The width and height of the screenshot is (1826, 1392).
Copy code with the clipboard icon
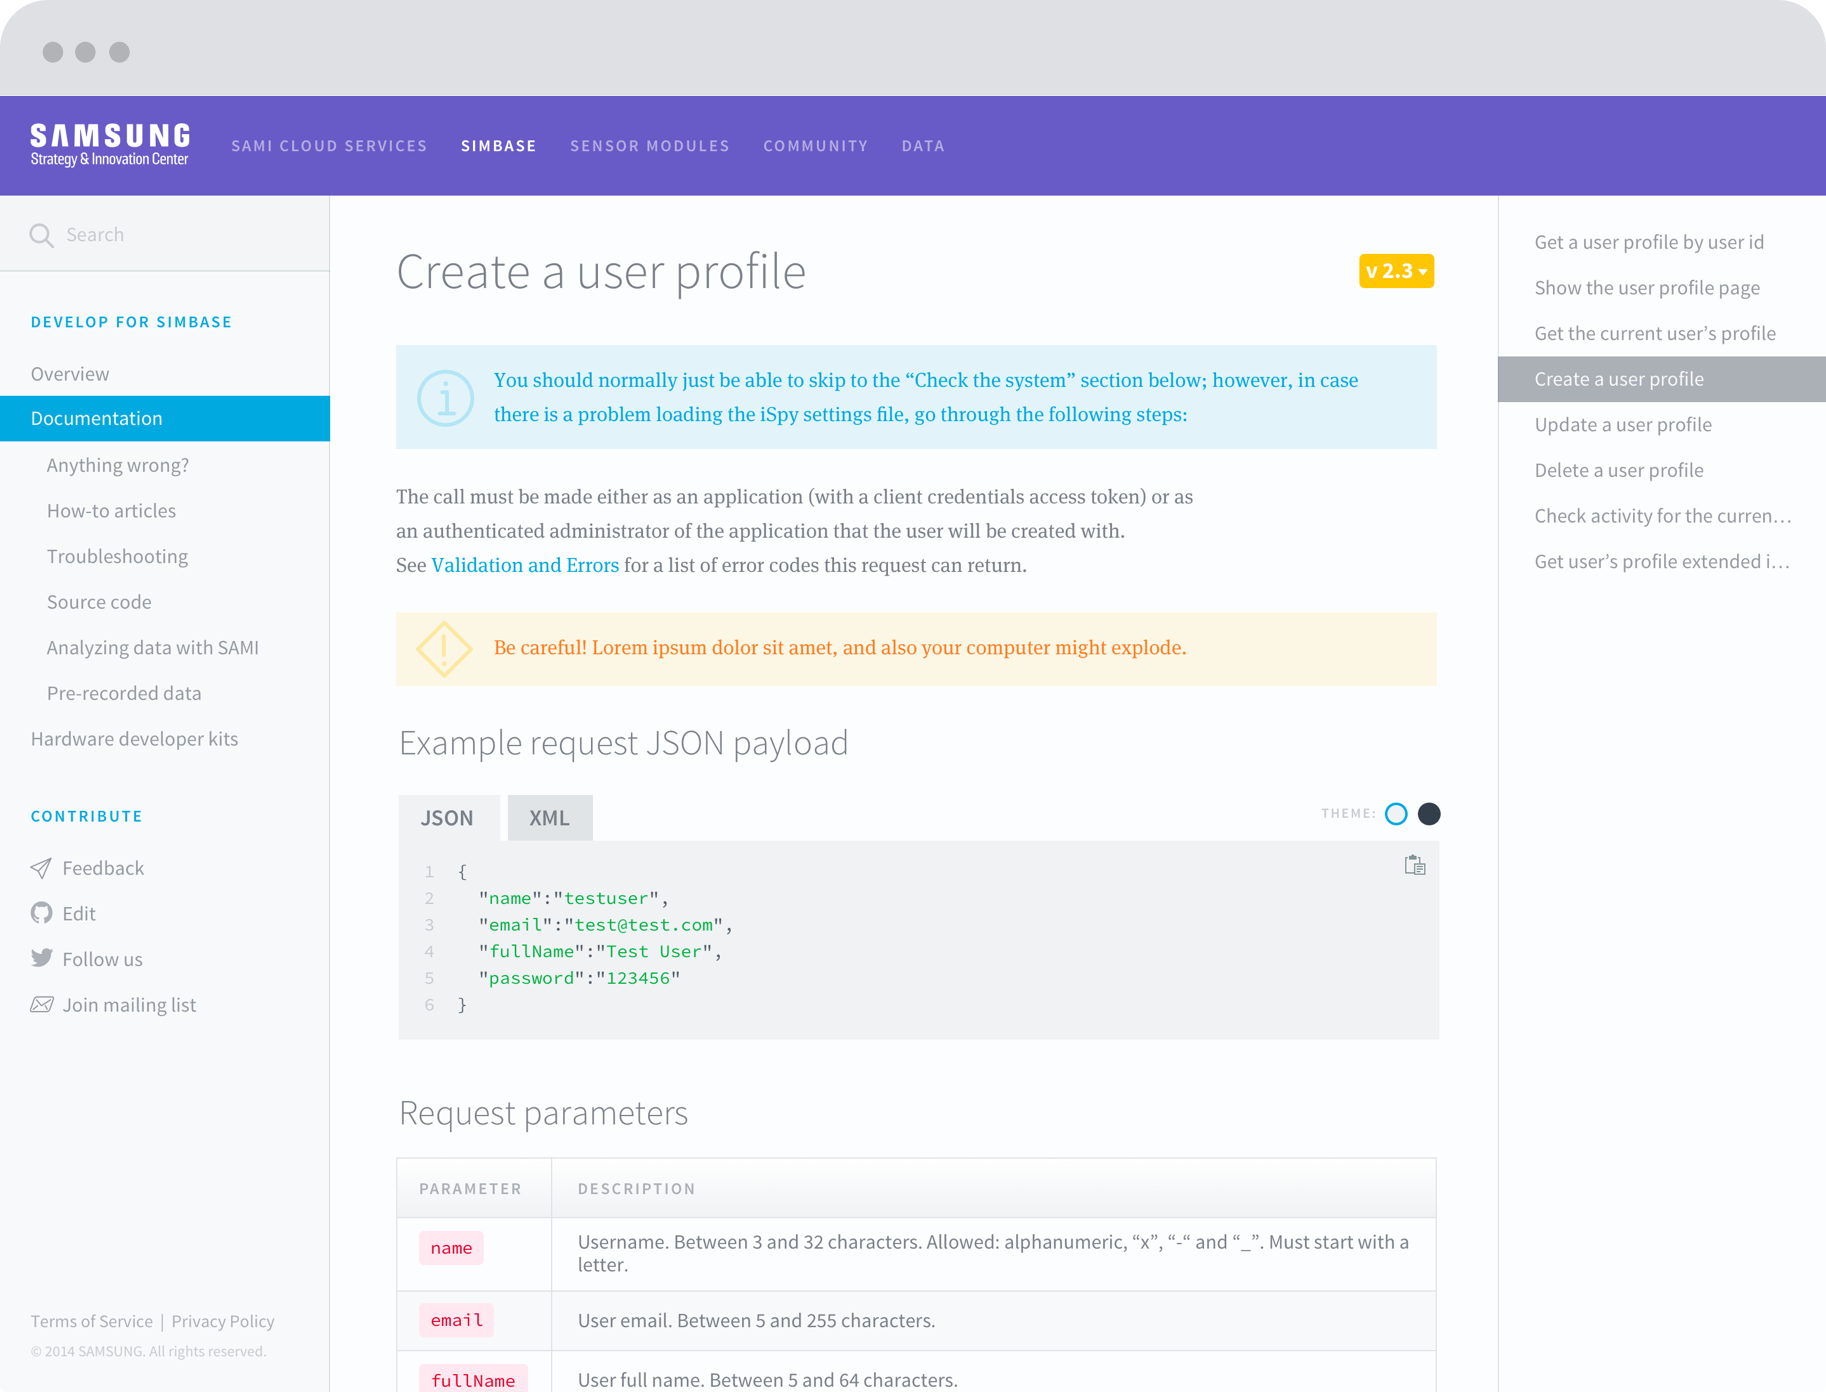click(x=1414, y=865)
